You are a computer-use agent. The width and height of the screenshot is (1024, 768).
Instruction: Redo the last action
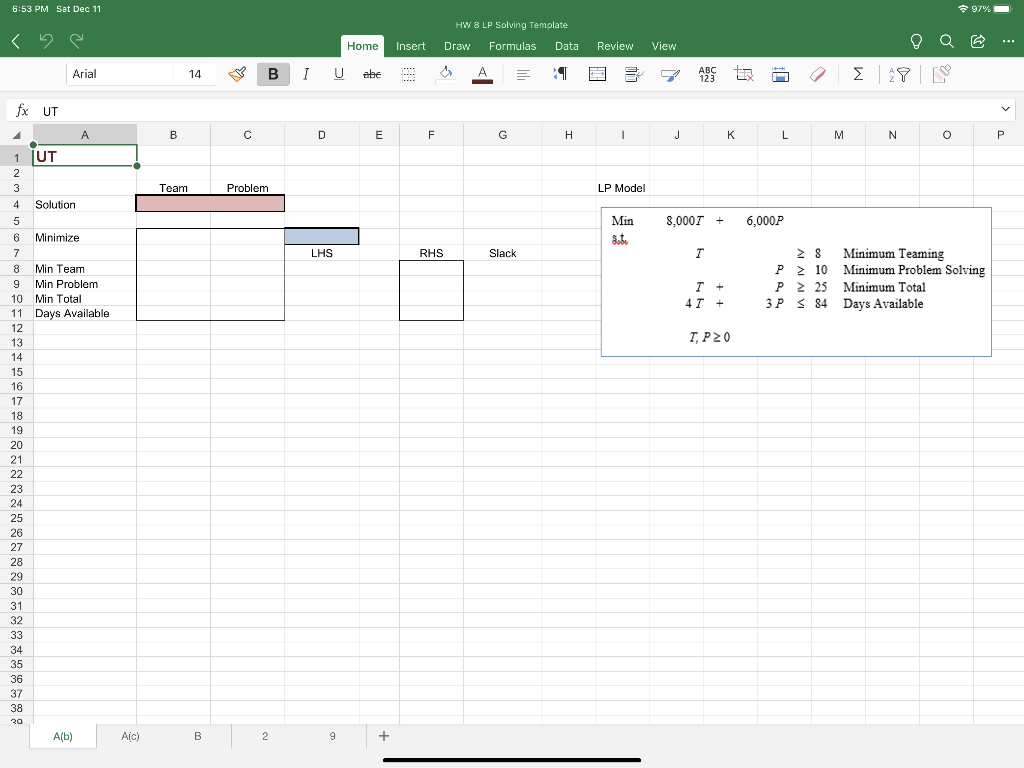click(76, 41)
